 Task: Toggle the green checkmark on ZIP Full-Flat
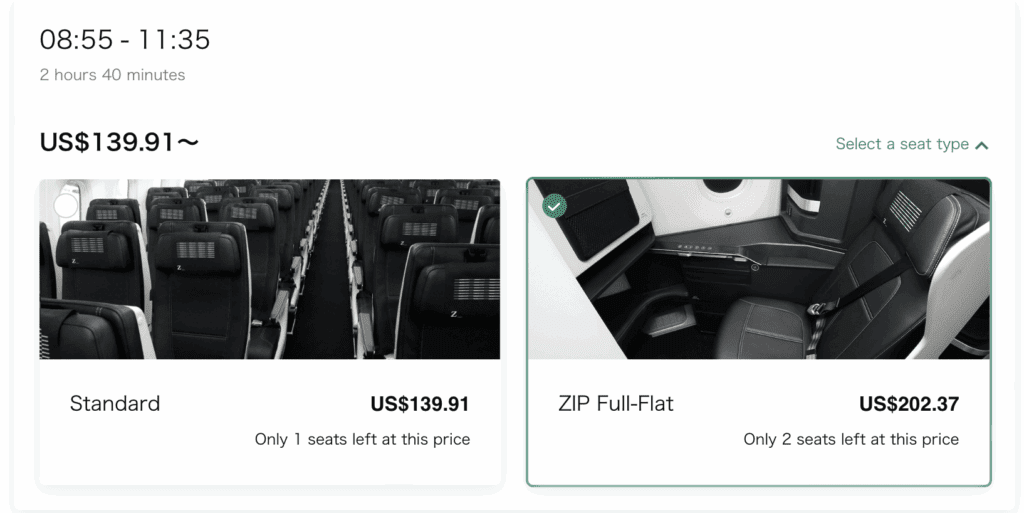point(554,206)
